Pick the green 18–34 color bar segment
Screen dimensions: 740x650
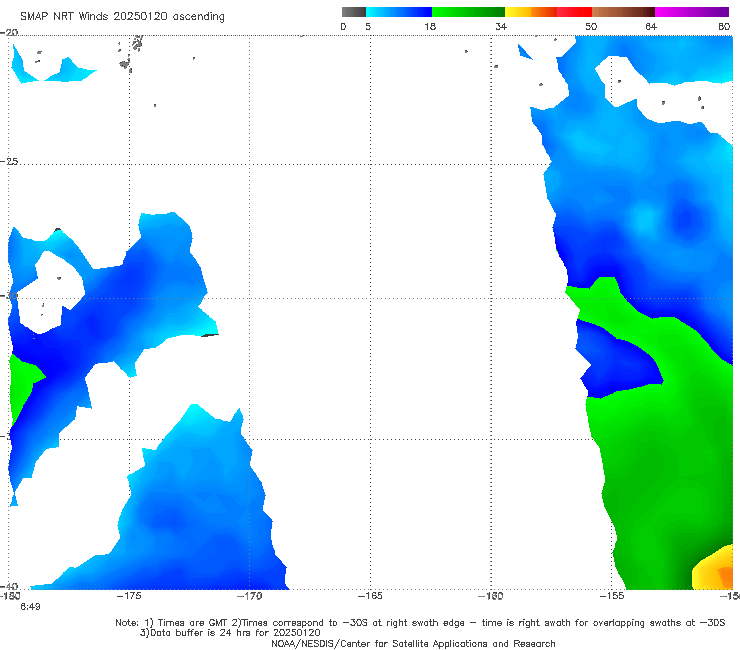(468, 12)
